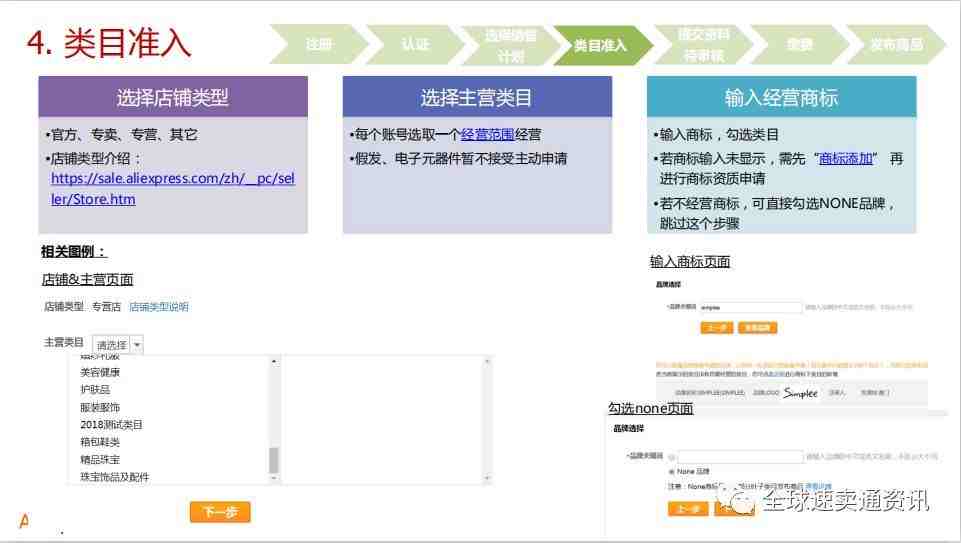Open the 商标添加 link
The height and width of the screenshot is (543, 961).
[x=846, y=159]
